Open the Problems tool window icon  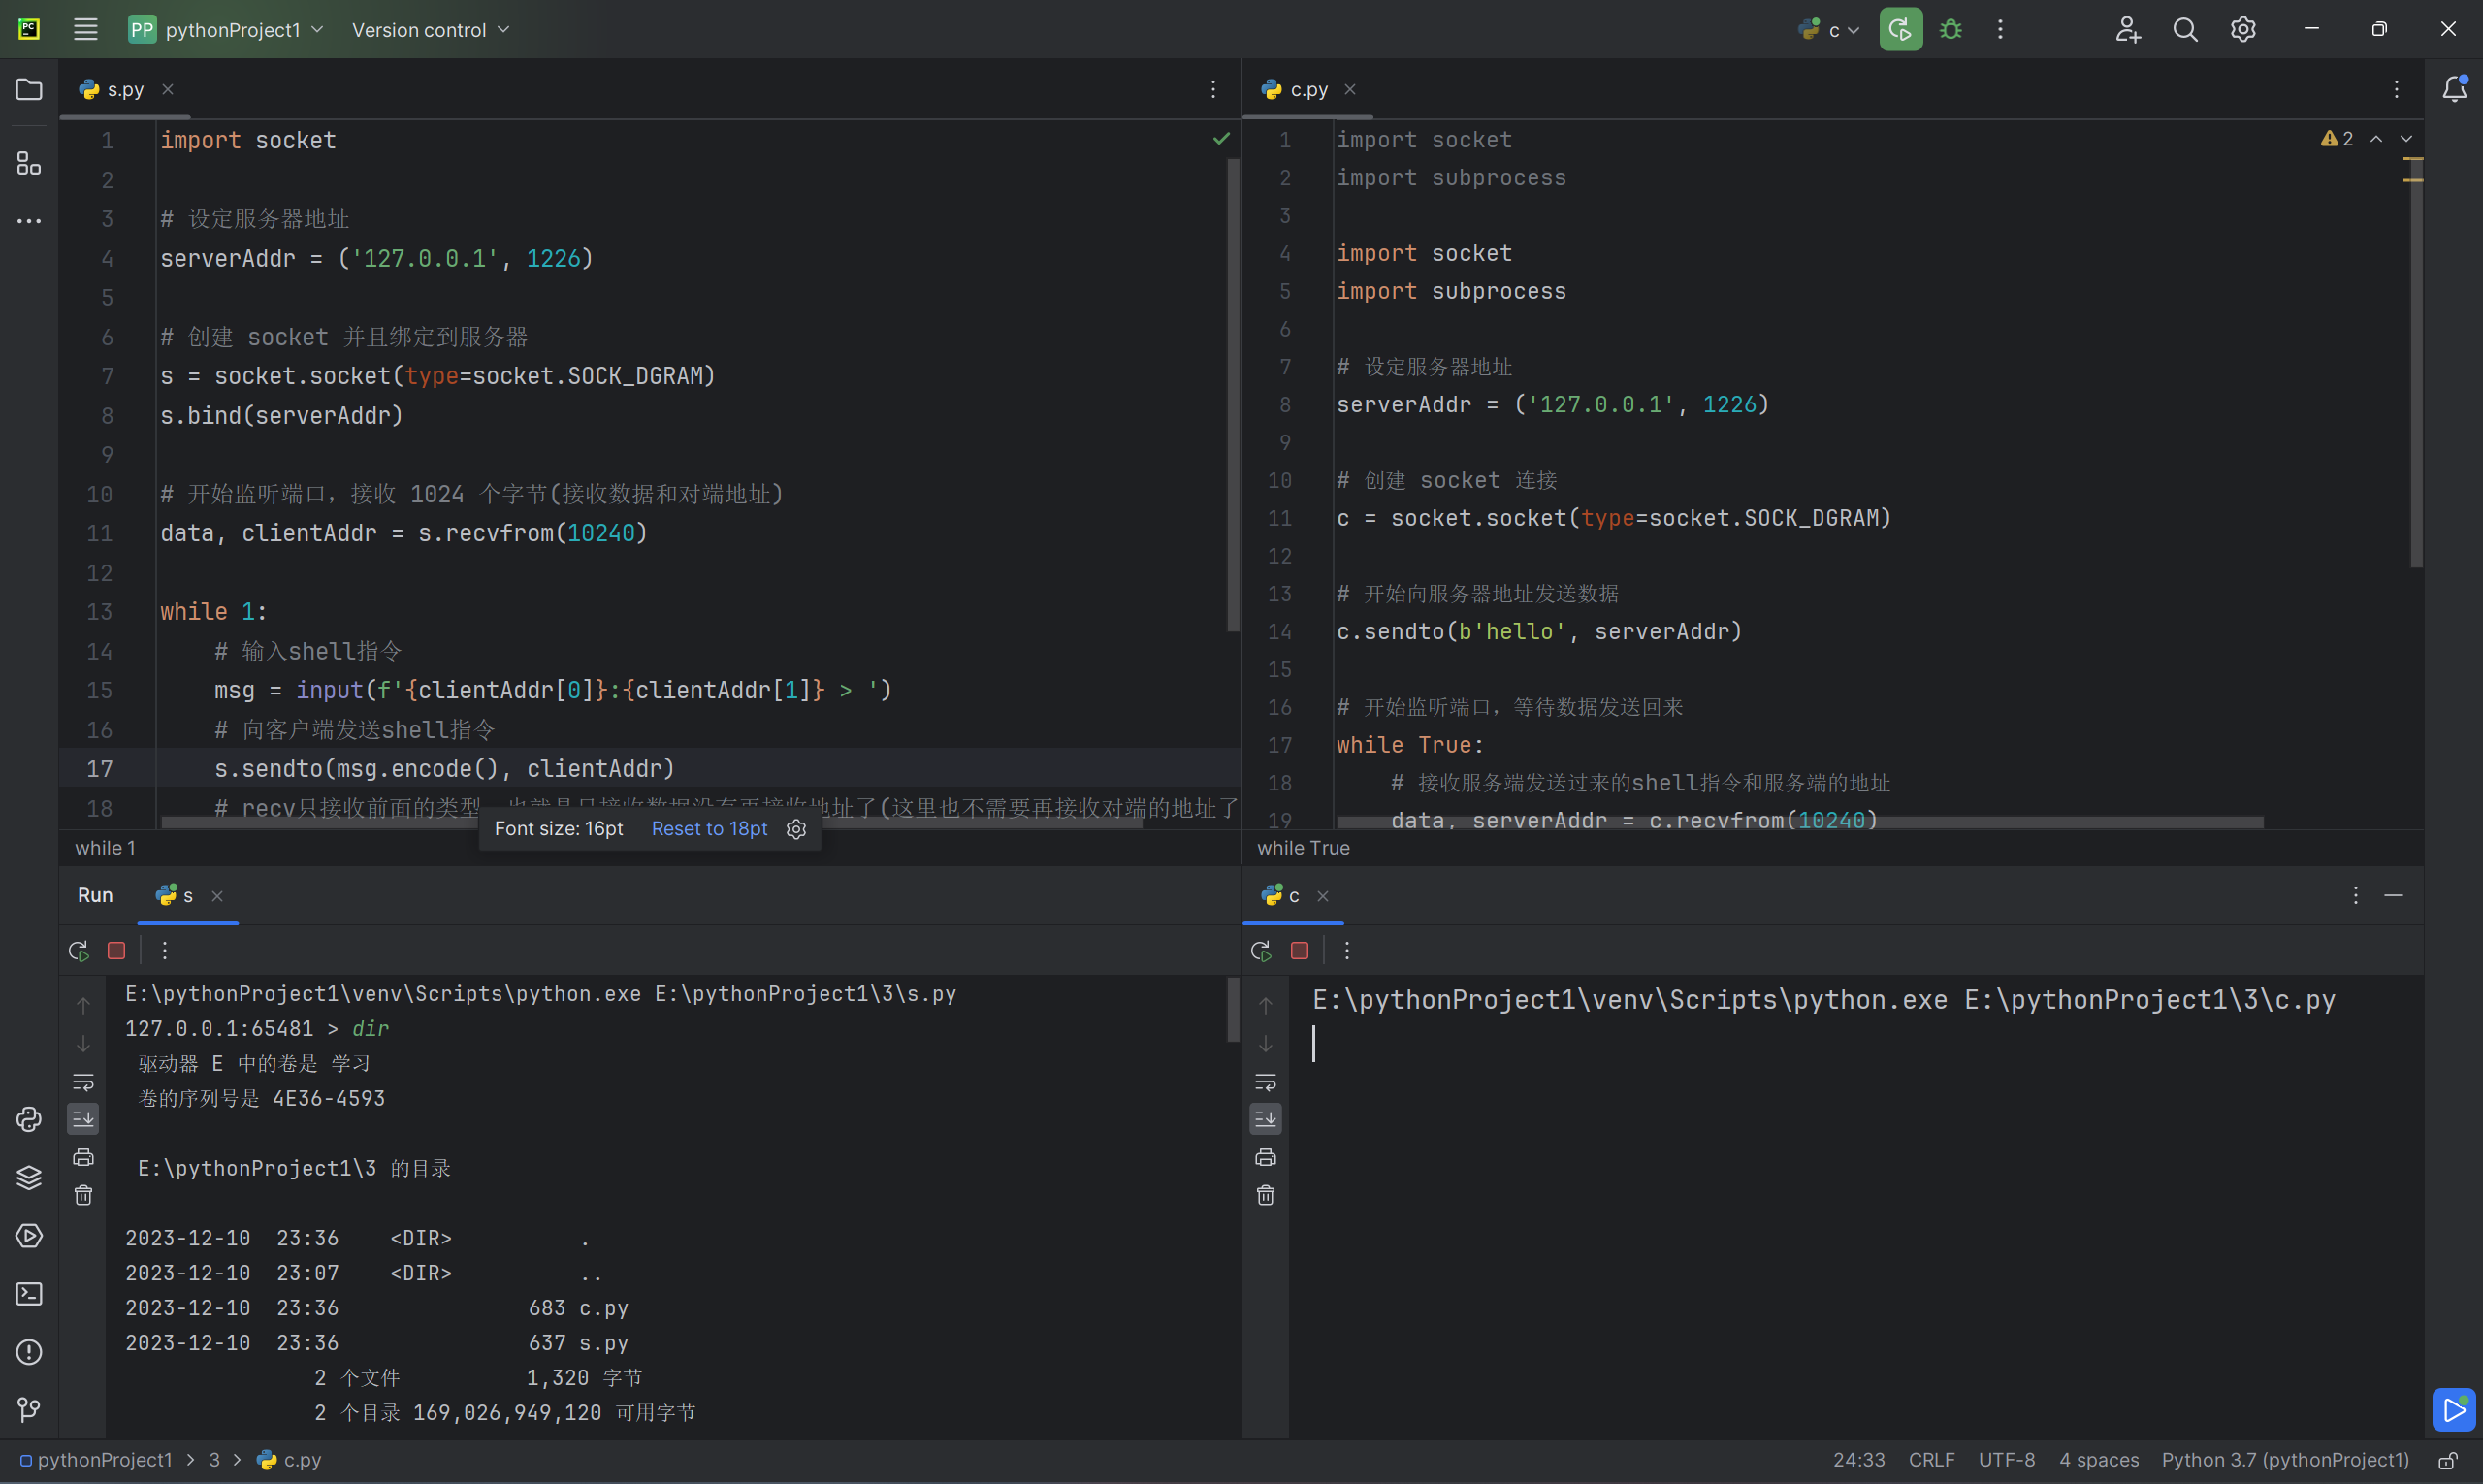[29, 1352]
